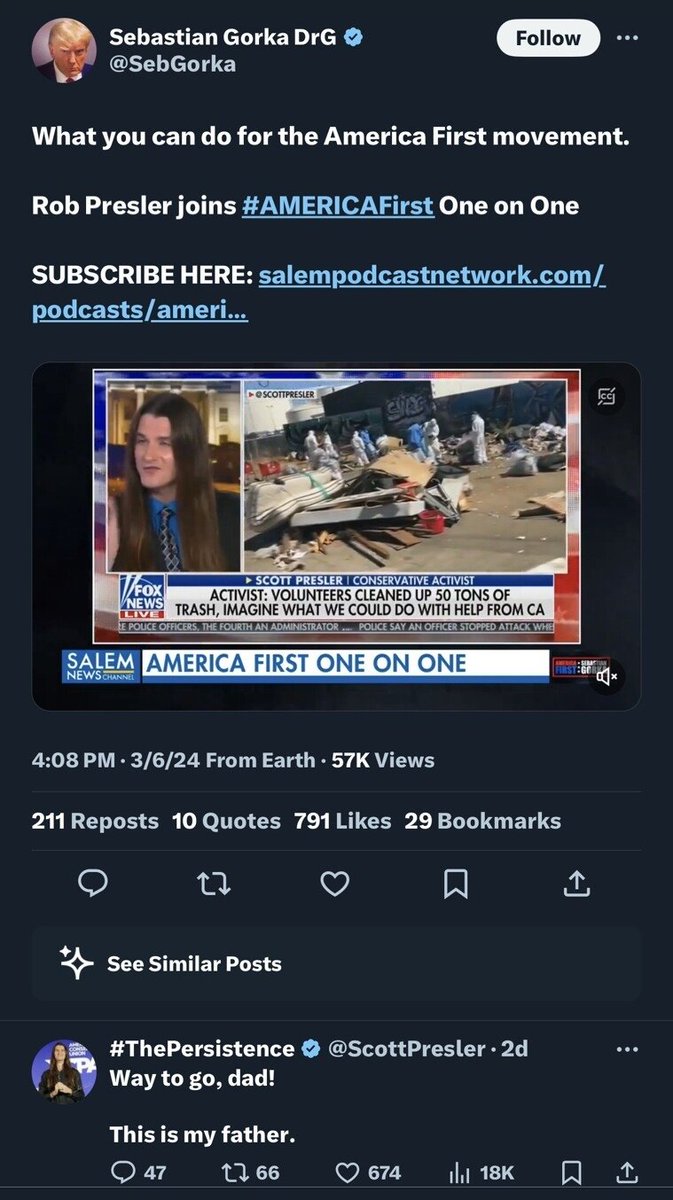The width and height of the screenshot is (673, 1200).
Task: Share the main post
Action: (x=579, y=883)
